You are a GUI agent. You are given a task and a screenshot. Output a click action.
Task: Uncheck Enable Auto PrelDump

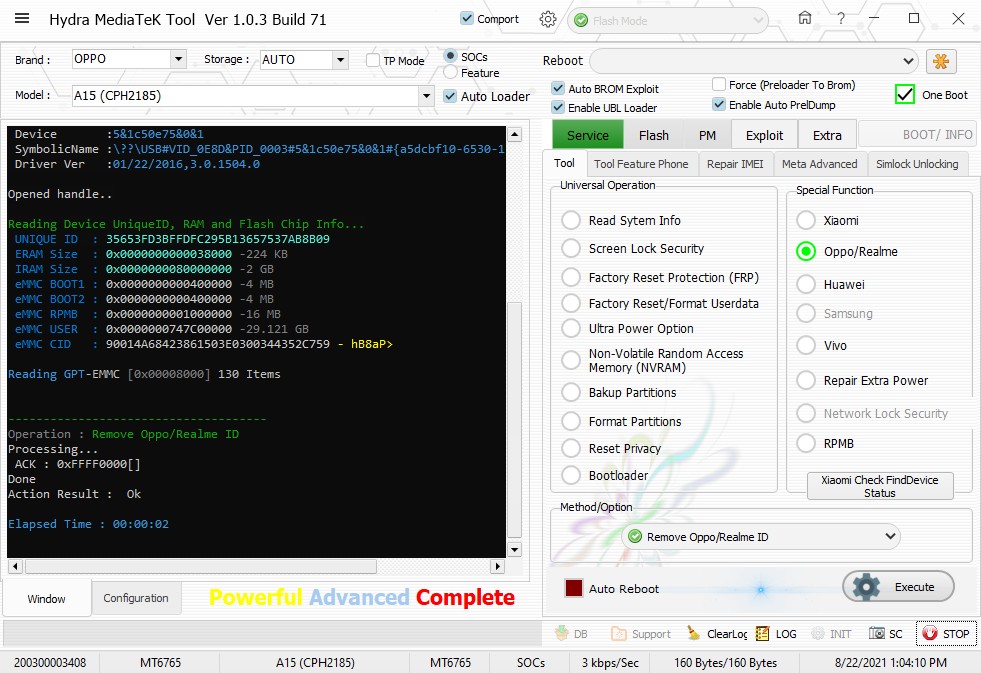[719, 104]
